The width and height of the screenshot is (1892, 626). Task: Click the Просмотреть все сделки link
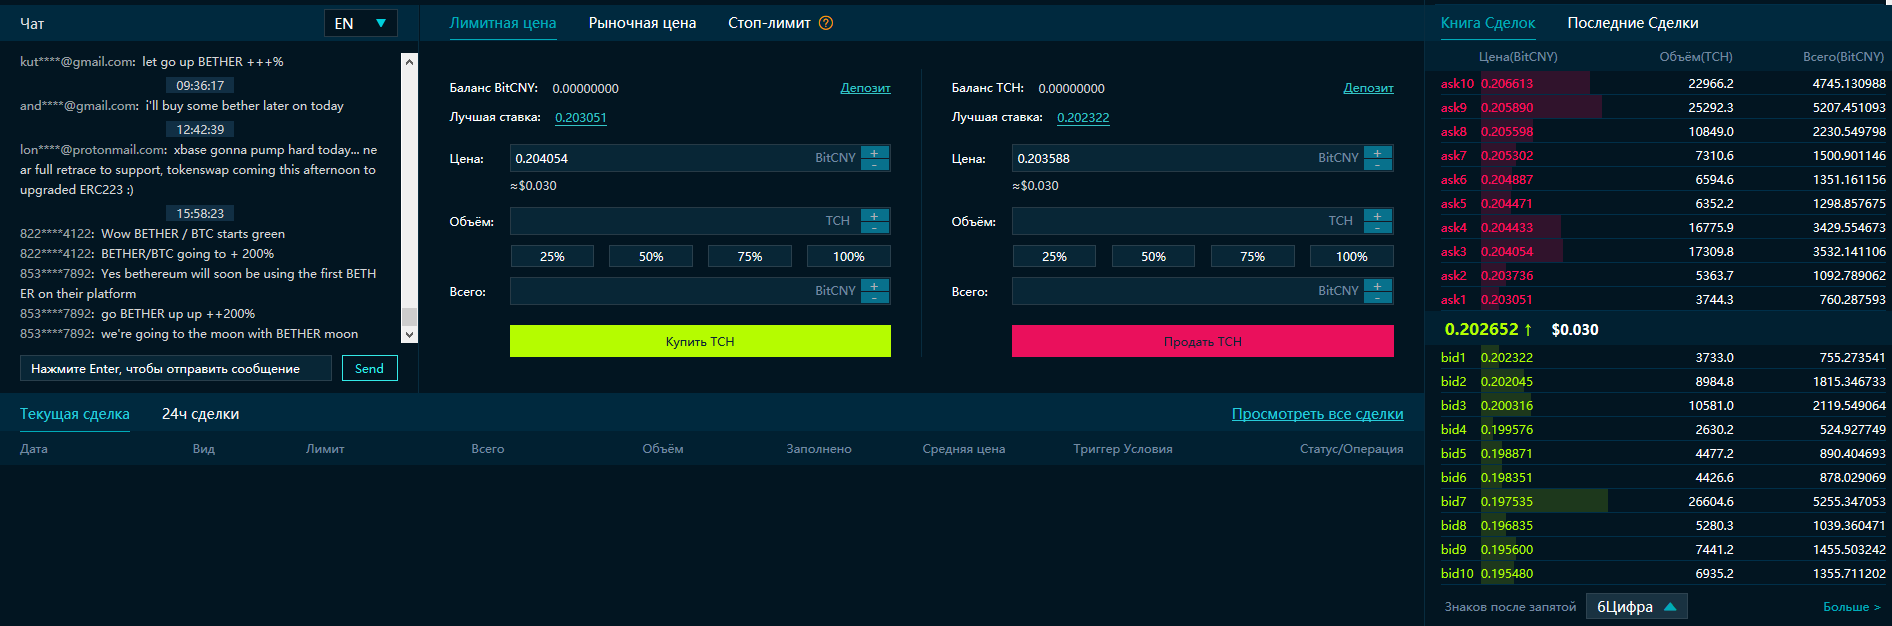[1317, 414]
